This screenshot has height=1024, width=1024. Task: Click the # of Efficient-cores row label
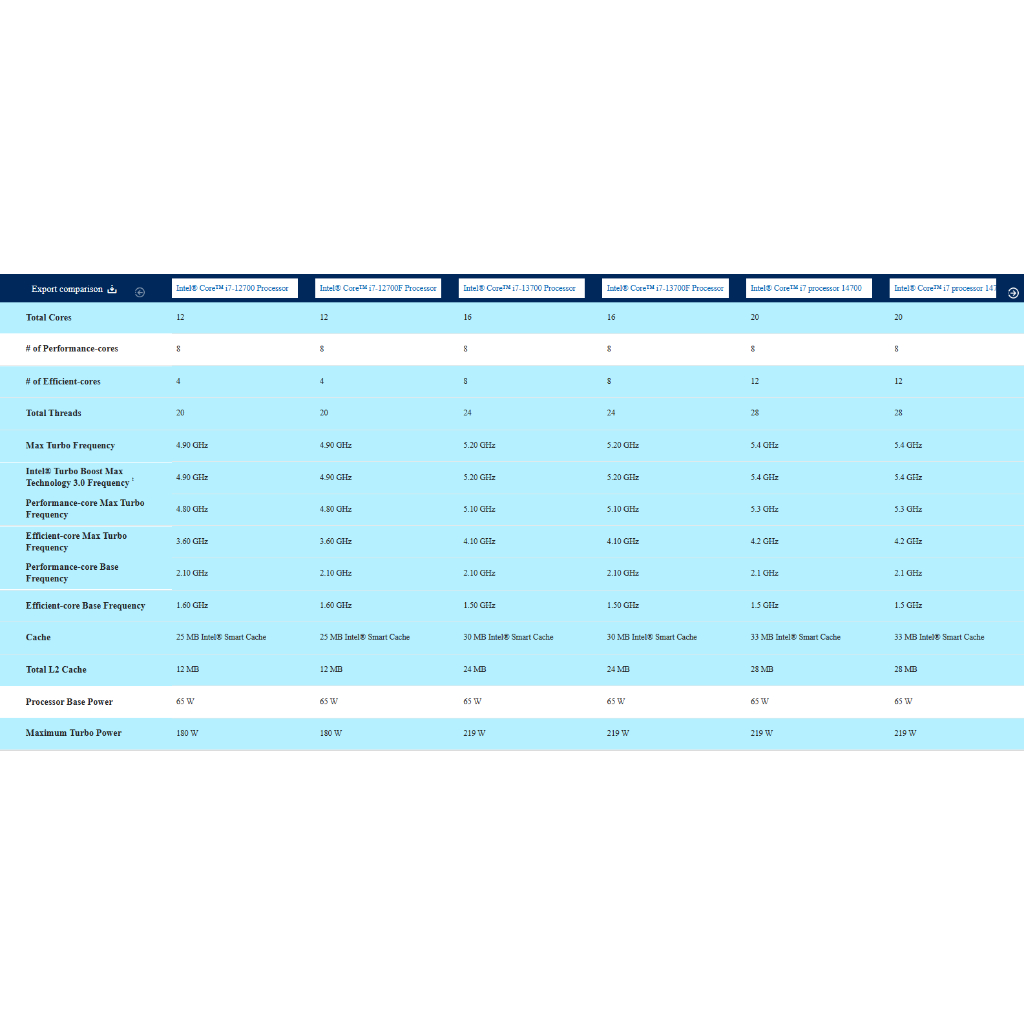click(63, 381)
